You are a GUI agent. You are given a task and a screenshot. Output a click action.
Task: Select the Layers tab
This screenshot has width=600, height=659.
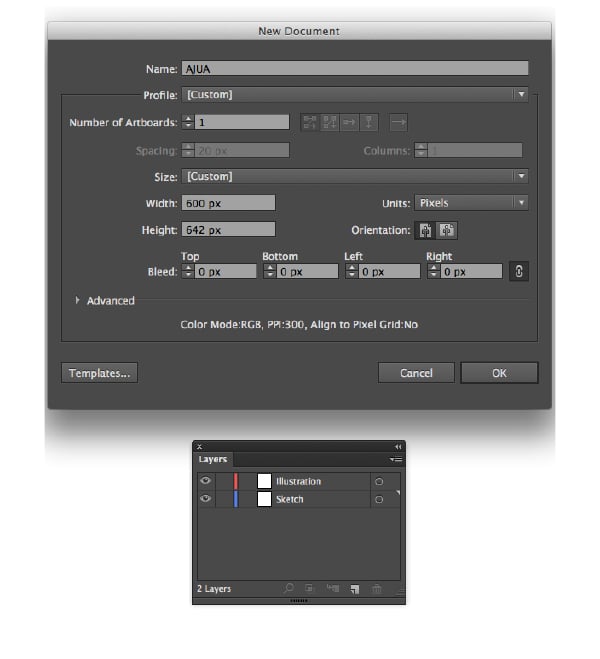coord(212,460)
